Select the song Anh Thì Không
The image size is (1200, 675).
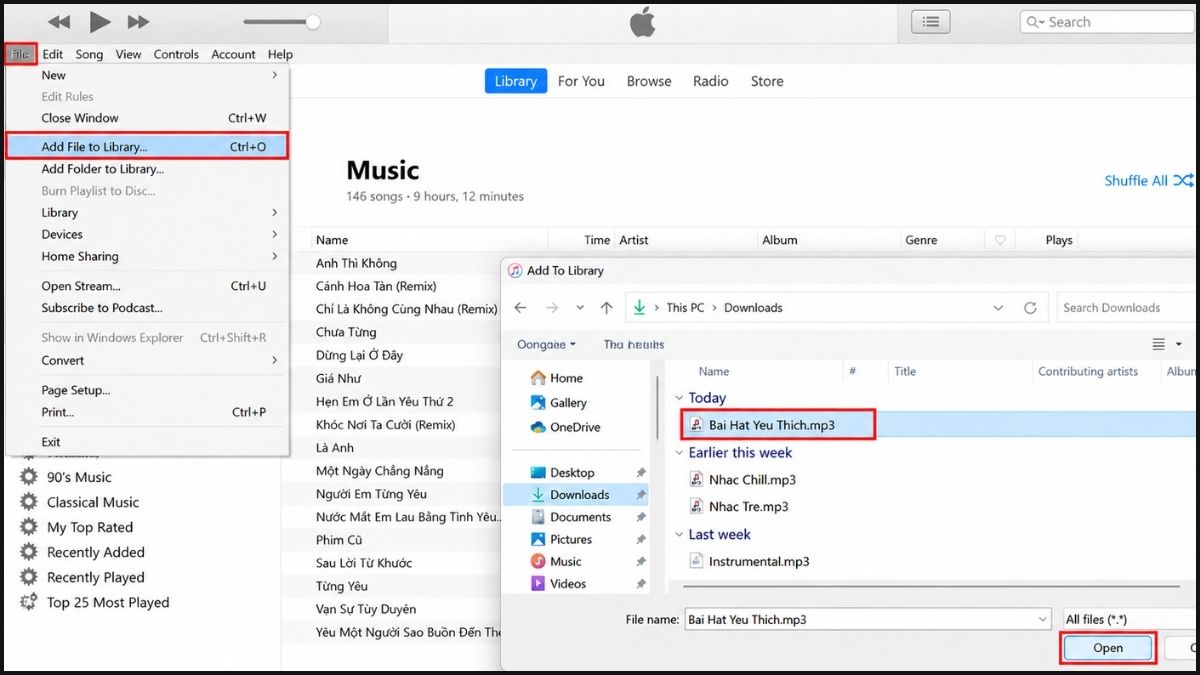(x=356, y=263)
